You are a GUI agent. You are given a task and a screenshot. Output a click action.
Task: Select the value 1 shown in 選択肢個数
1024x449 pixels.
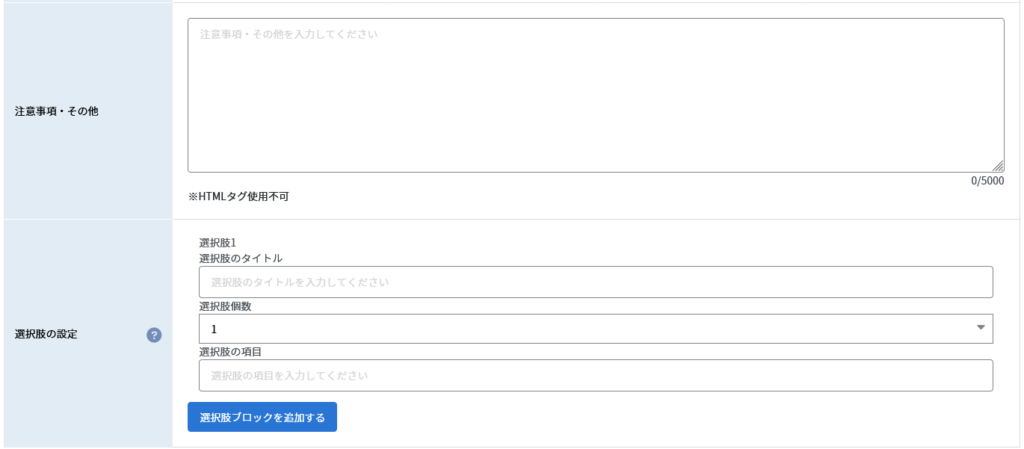[214, 329]
